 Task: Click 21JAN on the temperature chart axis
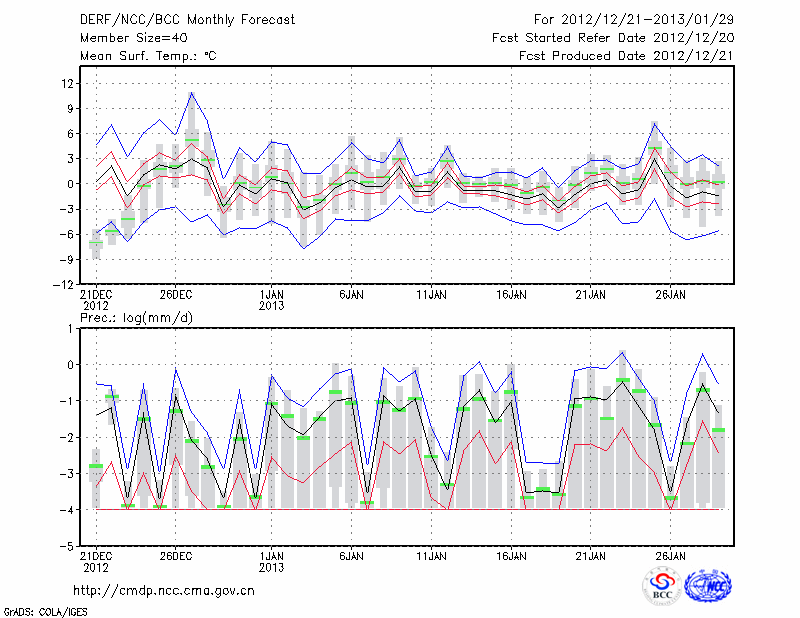click(x=591, y=295)
